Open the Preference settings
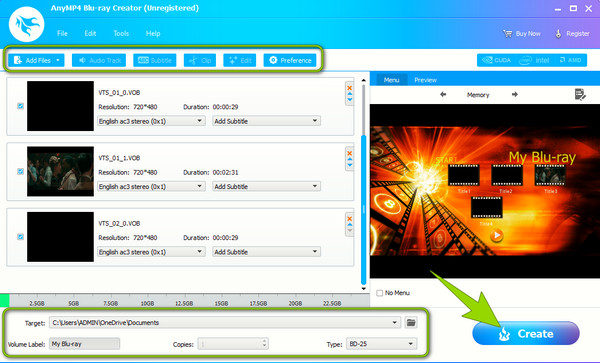Image resolution: width=600 pixels, height=363 pixels. tap(290, 60)
